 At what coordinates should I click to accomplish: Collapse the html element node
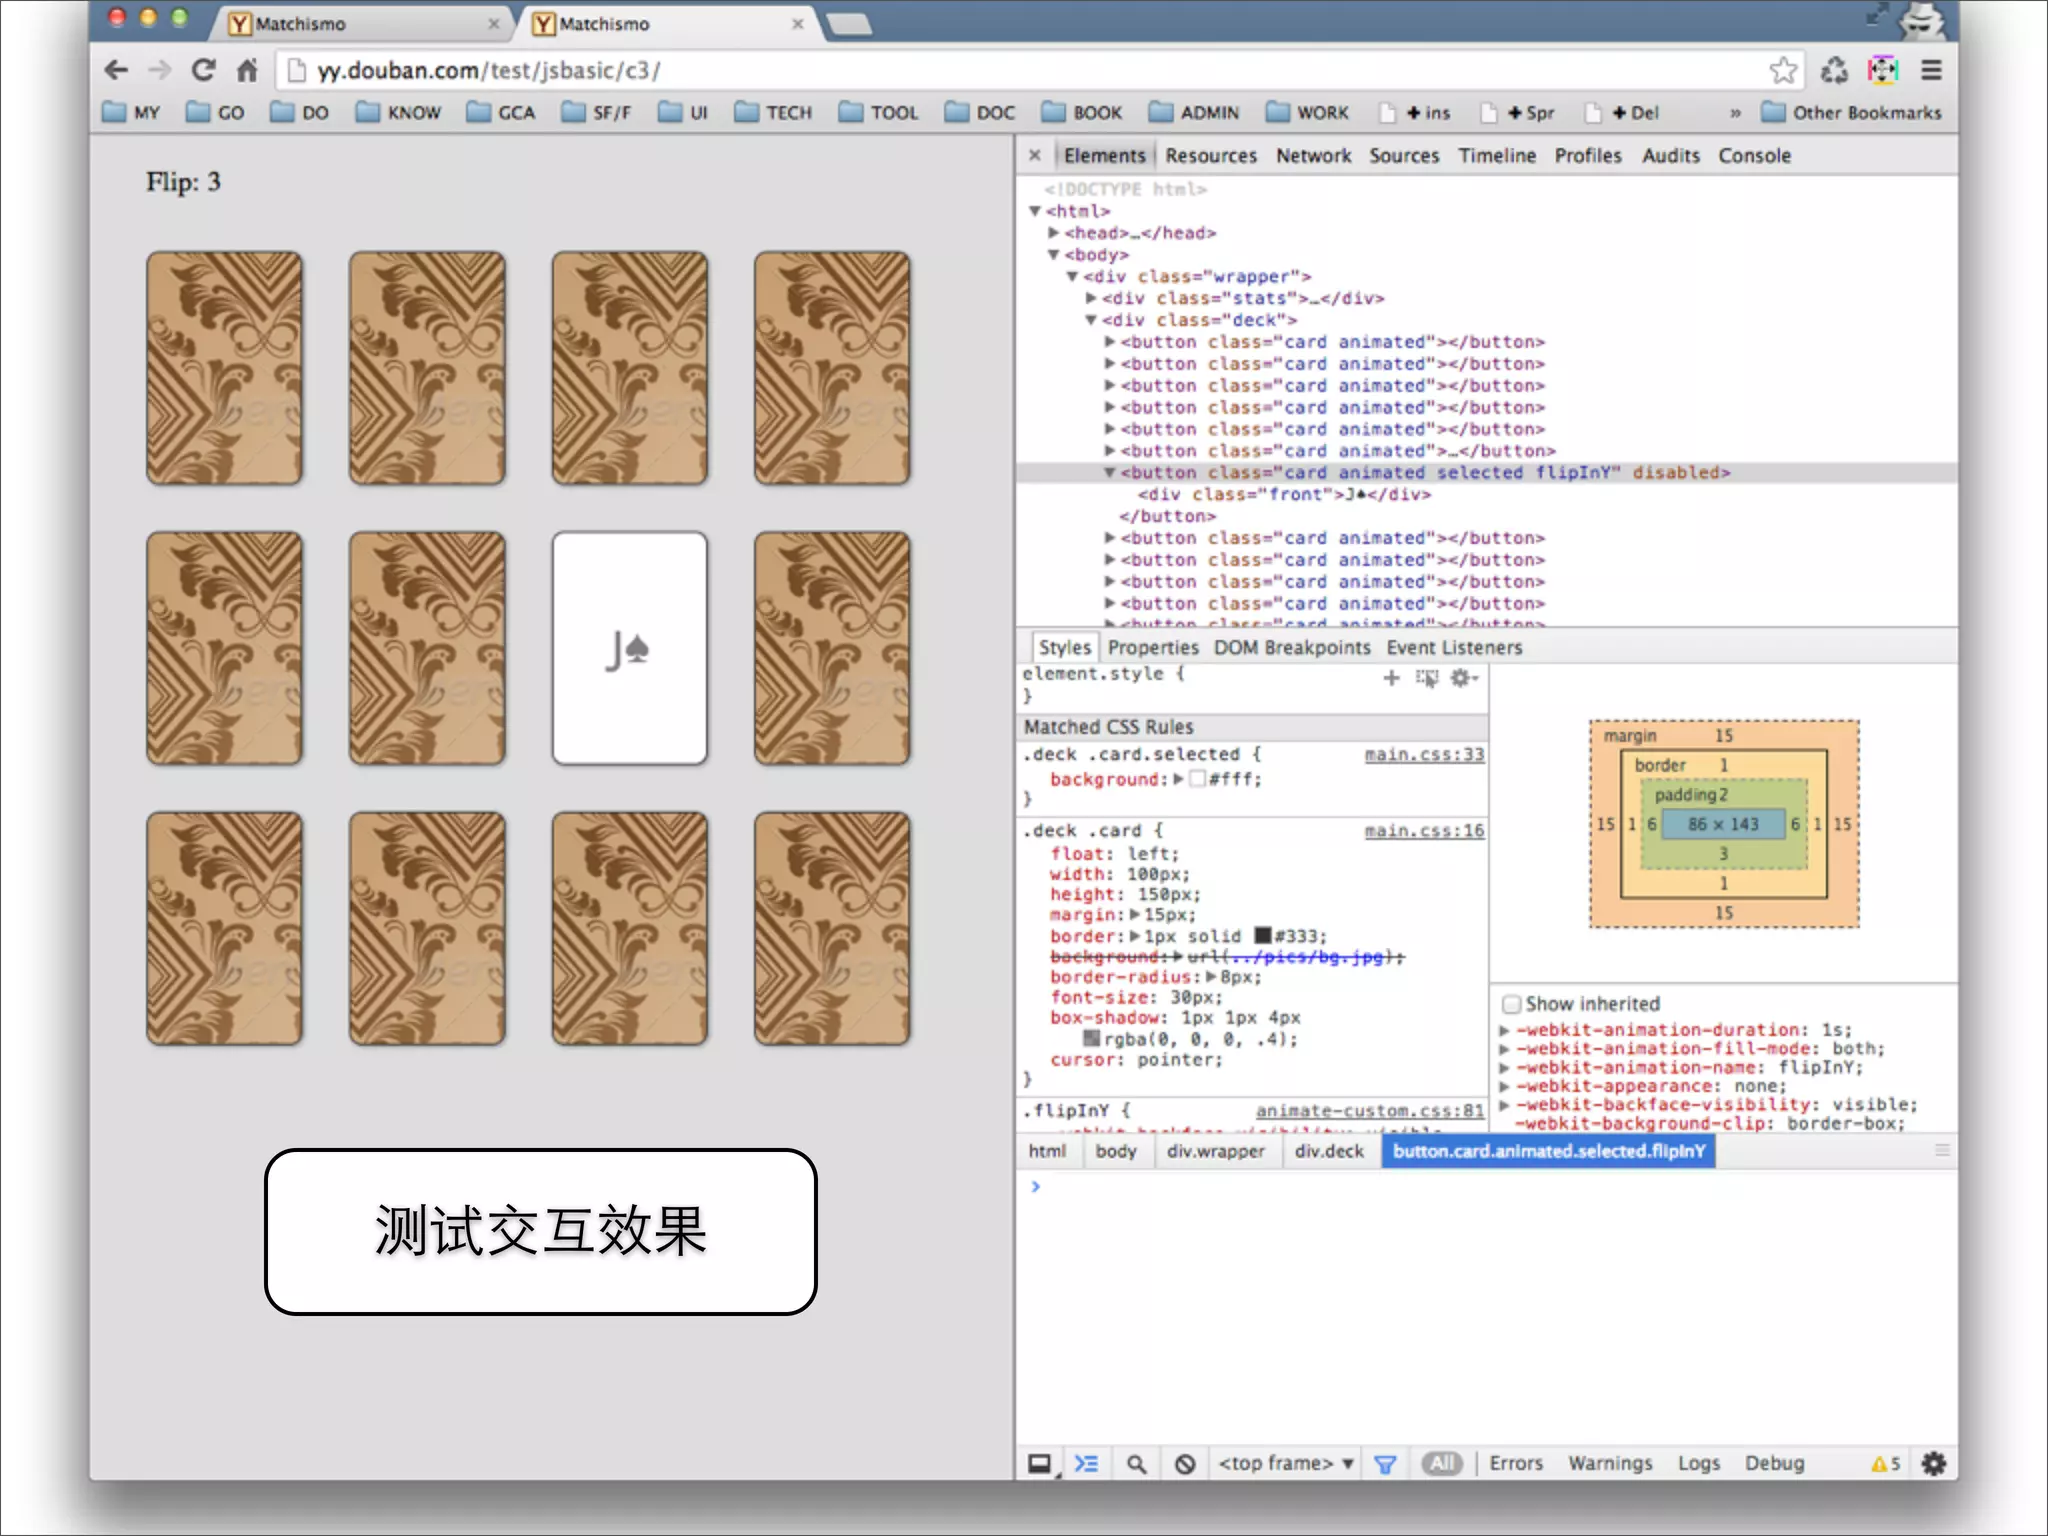tap(1035, 211)
